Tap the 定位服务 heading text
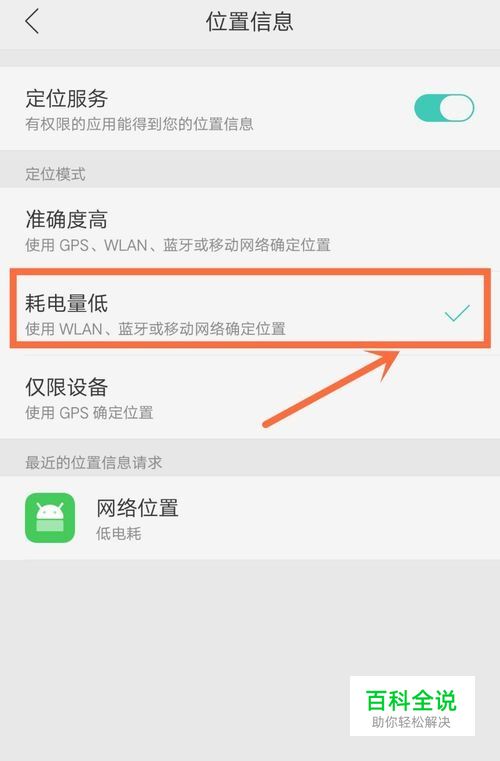Screen dimensions: 500x761 67,99
